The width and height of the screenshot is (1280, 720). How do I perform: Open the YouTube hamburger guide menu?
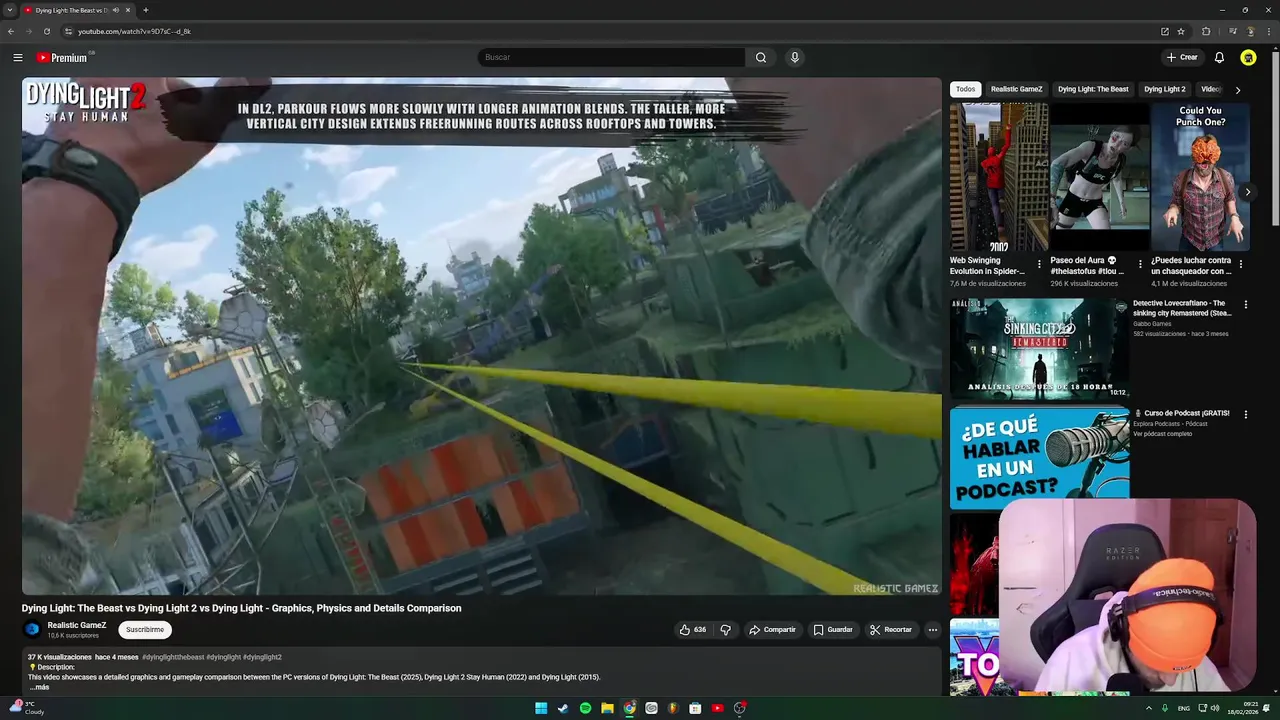pos(18,57)
